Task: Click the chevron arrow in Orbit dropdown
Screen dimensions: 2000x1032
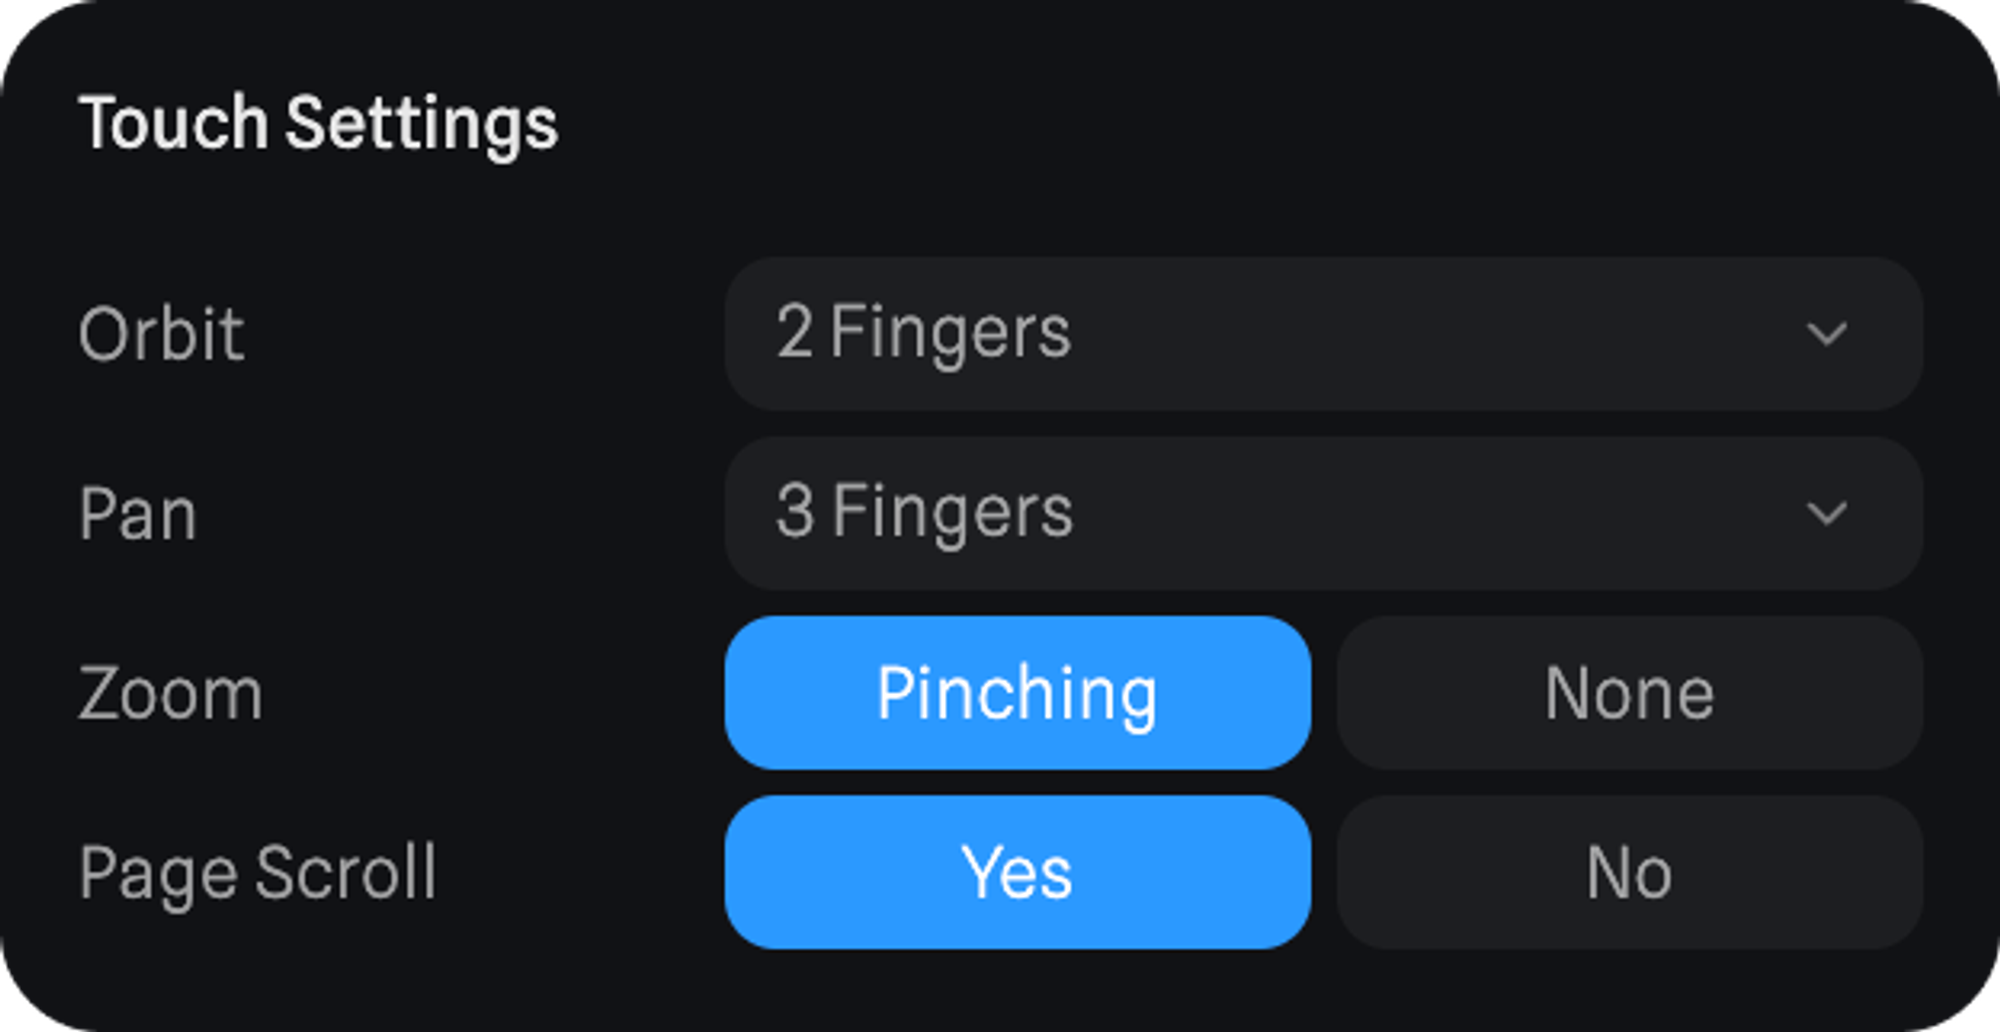Action: click(x=1826, y=334)
